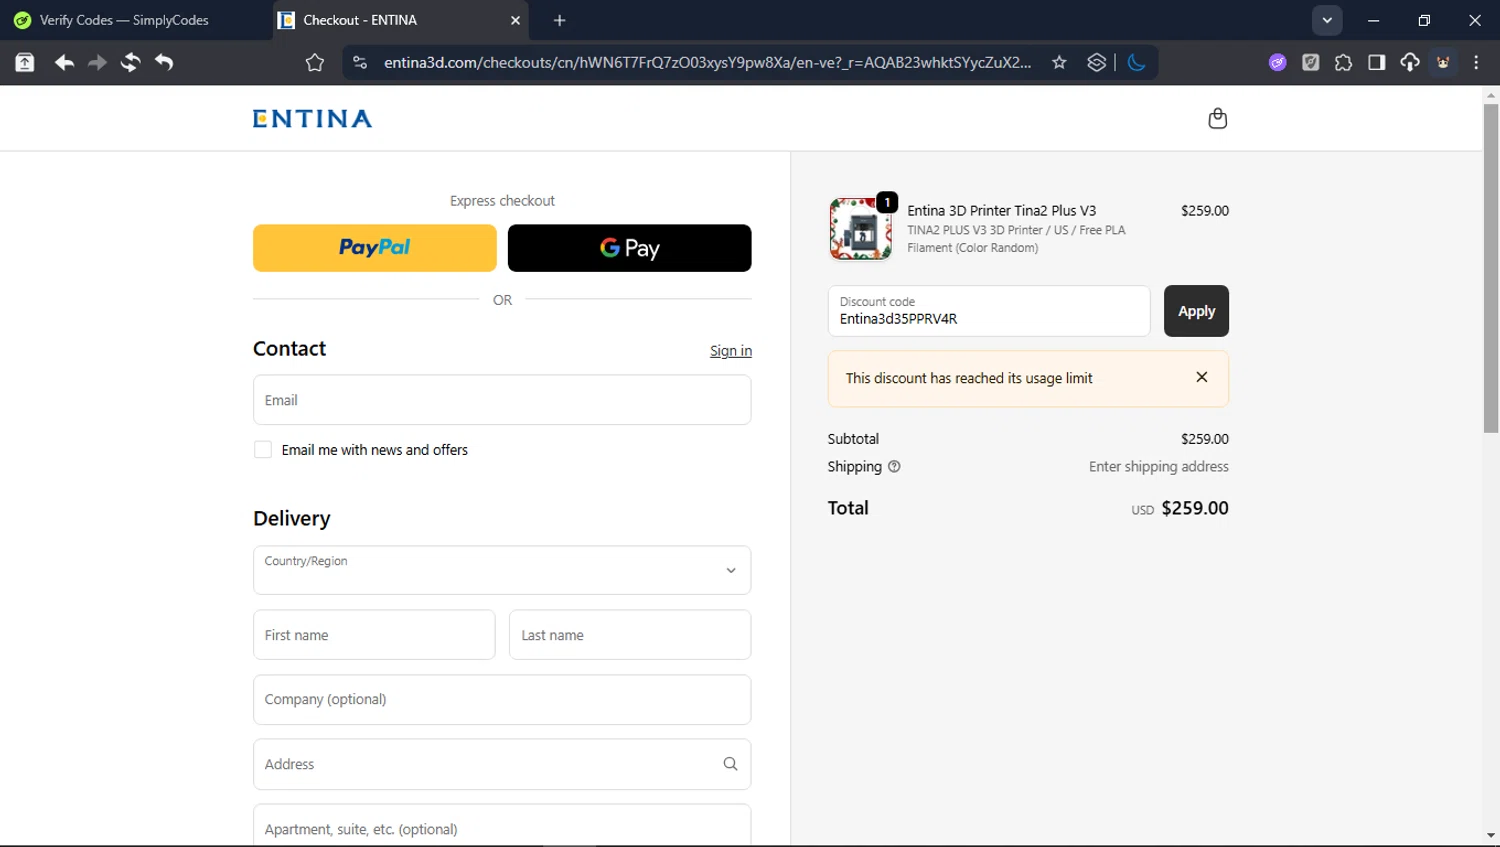Click the purple round extension icon
Screen dimensions: 1500x847
(x=1277, y=62)
